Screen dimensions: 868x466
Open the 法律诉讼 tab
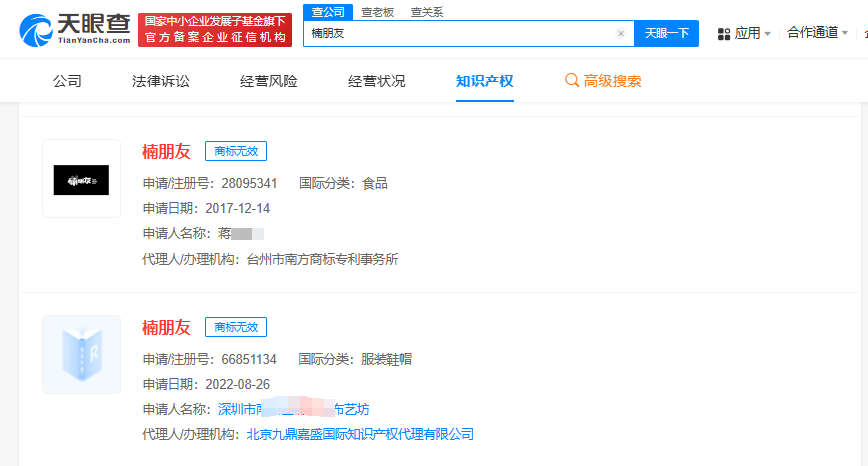(161, 81)
